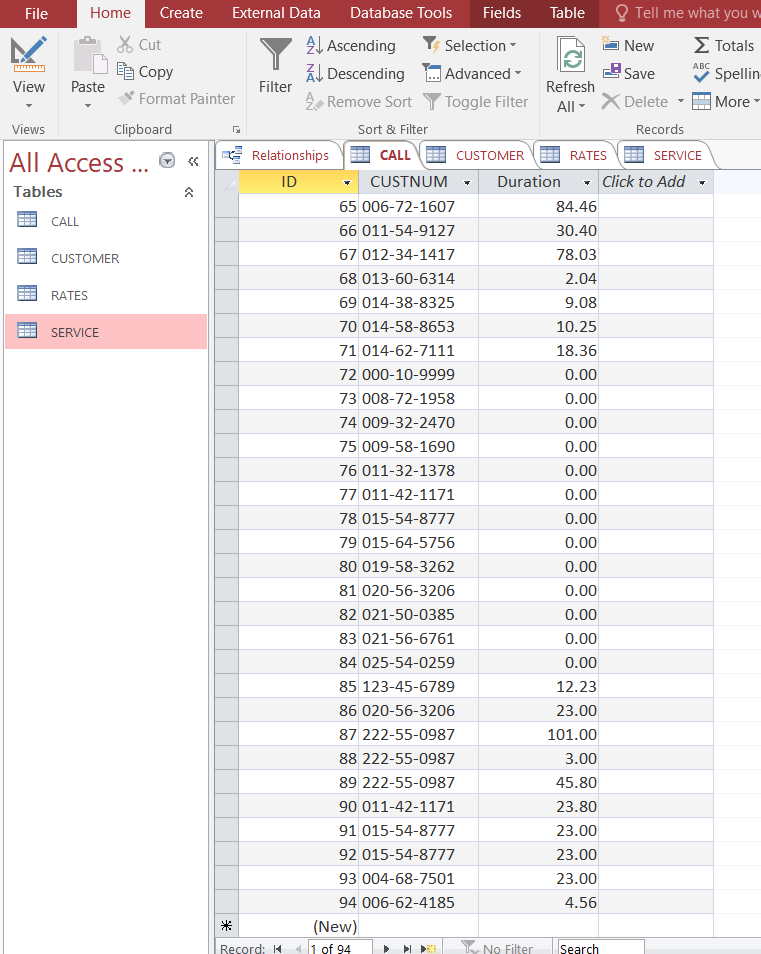Open navigation pane All Access menu

167,160
